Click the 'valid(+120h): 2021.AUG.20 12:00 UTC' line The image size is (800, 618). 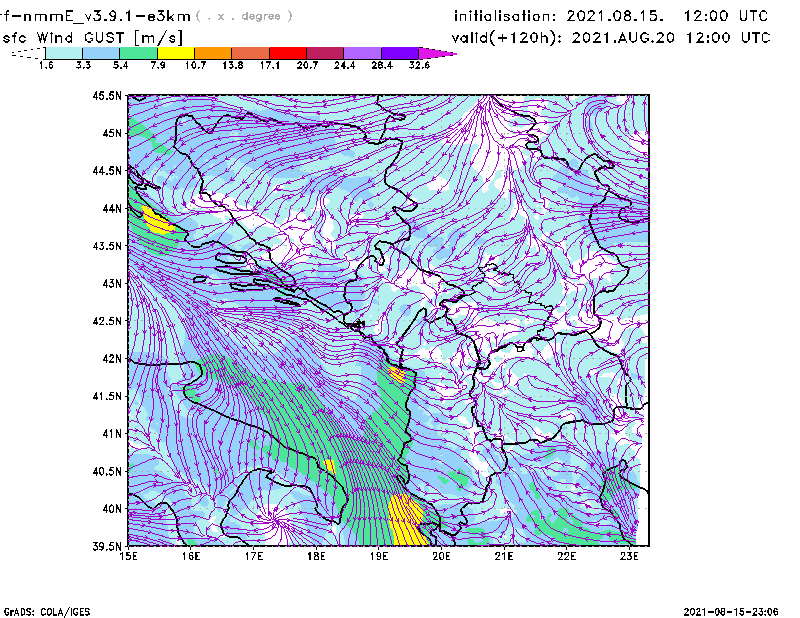click(611, 38)
